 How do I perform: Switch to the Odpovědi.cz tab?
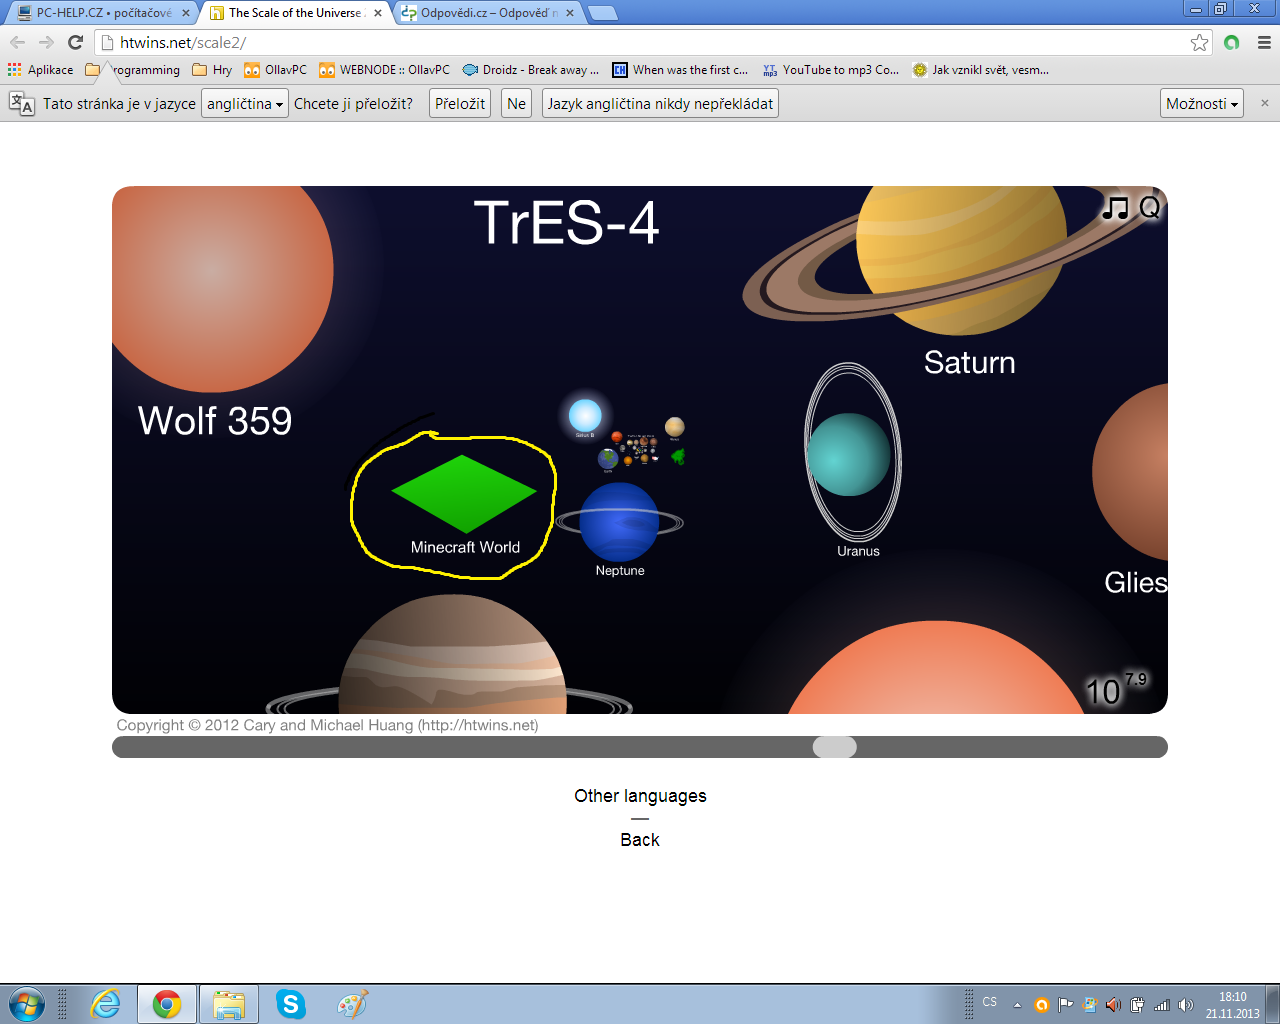[488, 13]
